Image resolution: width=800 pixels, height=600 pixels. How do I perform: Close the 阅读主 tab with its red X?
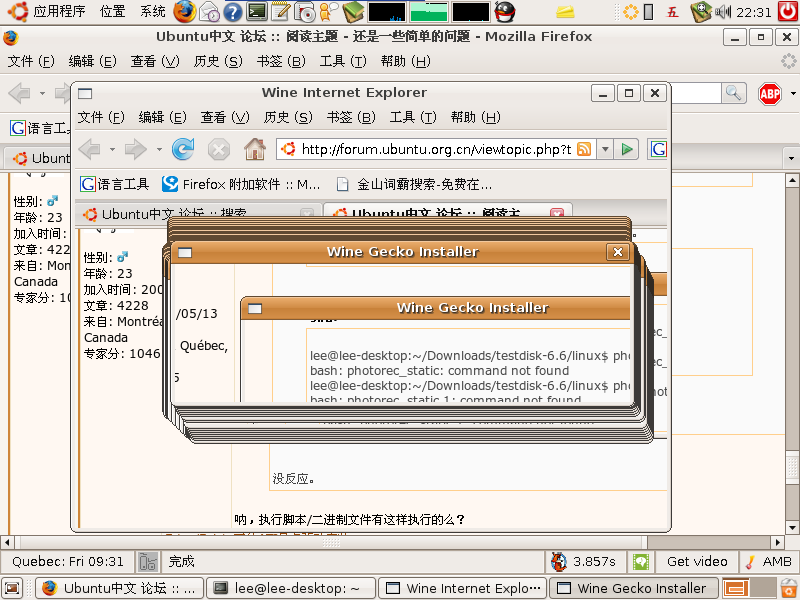click(557, 214)
